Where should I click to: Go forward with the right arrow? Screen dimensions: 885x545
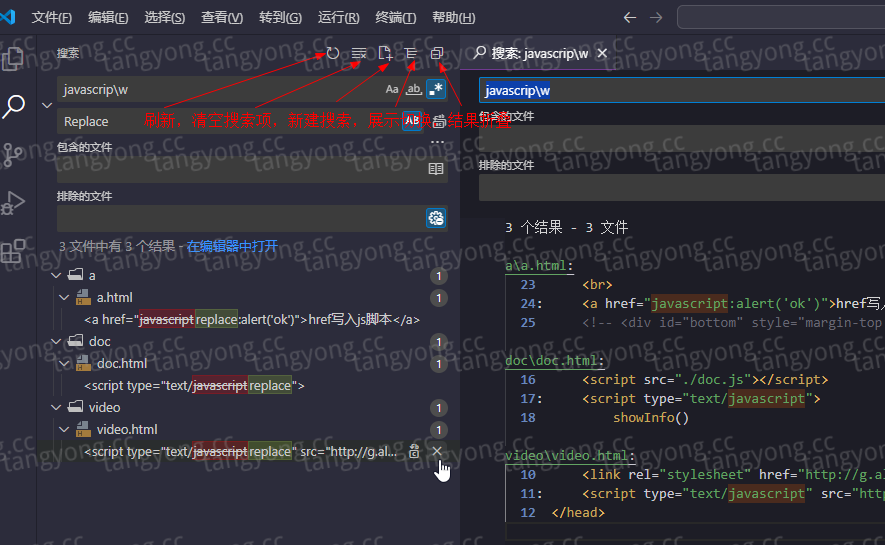[x=656, y=17]
